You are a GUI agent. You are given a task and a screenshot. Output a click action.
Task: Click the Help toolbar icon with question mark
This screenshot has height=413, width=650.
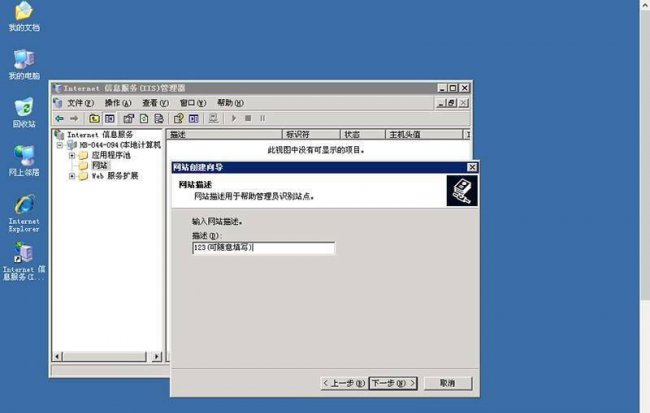point(178,119)
